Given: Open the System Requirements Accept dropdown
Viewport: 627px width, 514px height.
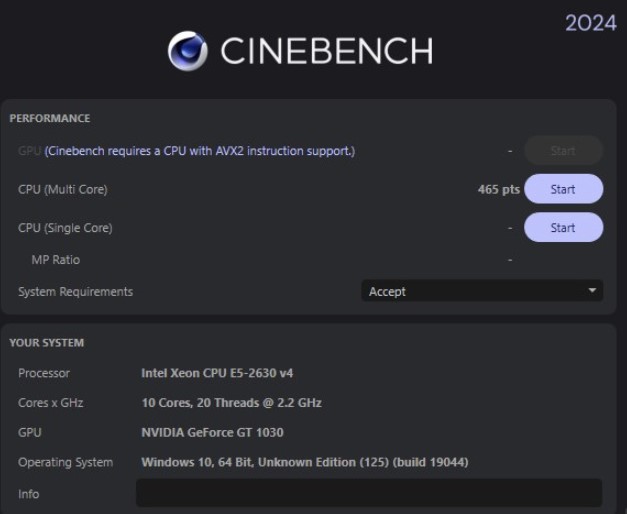Looking at the screenshot, I should [x=480, y=291].
